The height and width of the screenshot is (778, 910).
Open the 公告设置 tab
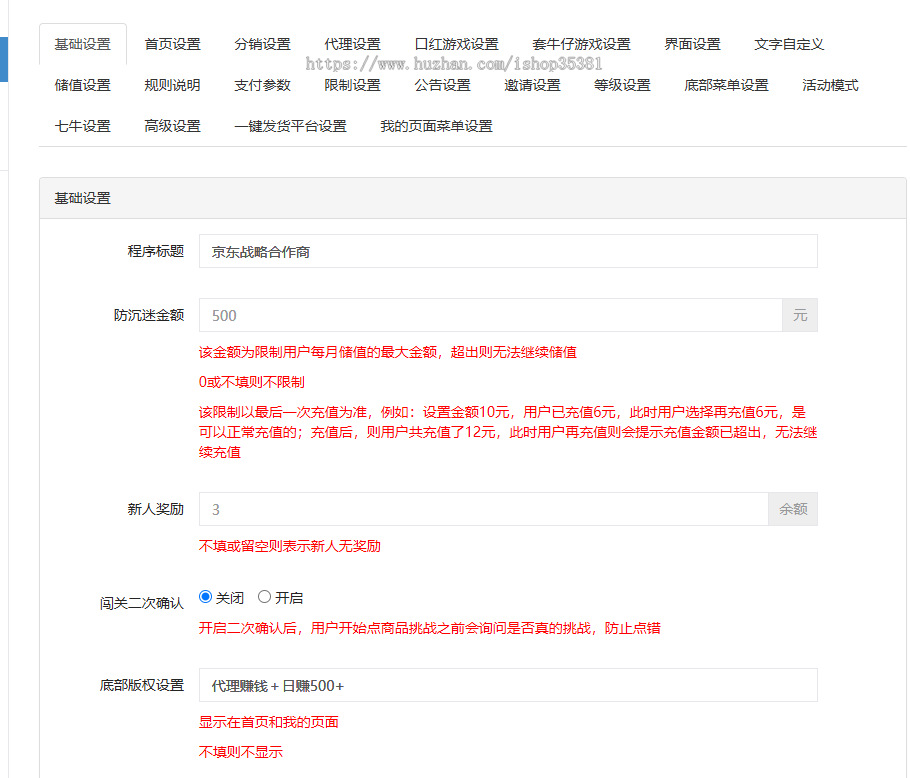pos(442,85)
